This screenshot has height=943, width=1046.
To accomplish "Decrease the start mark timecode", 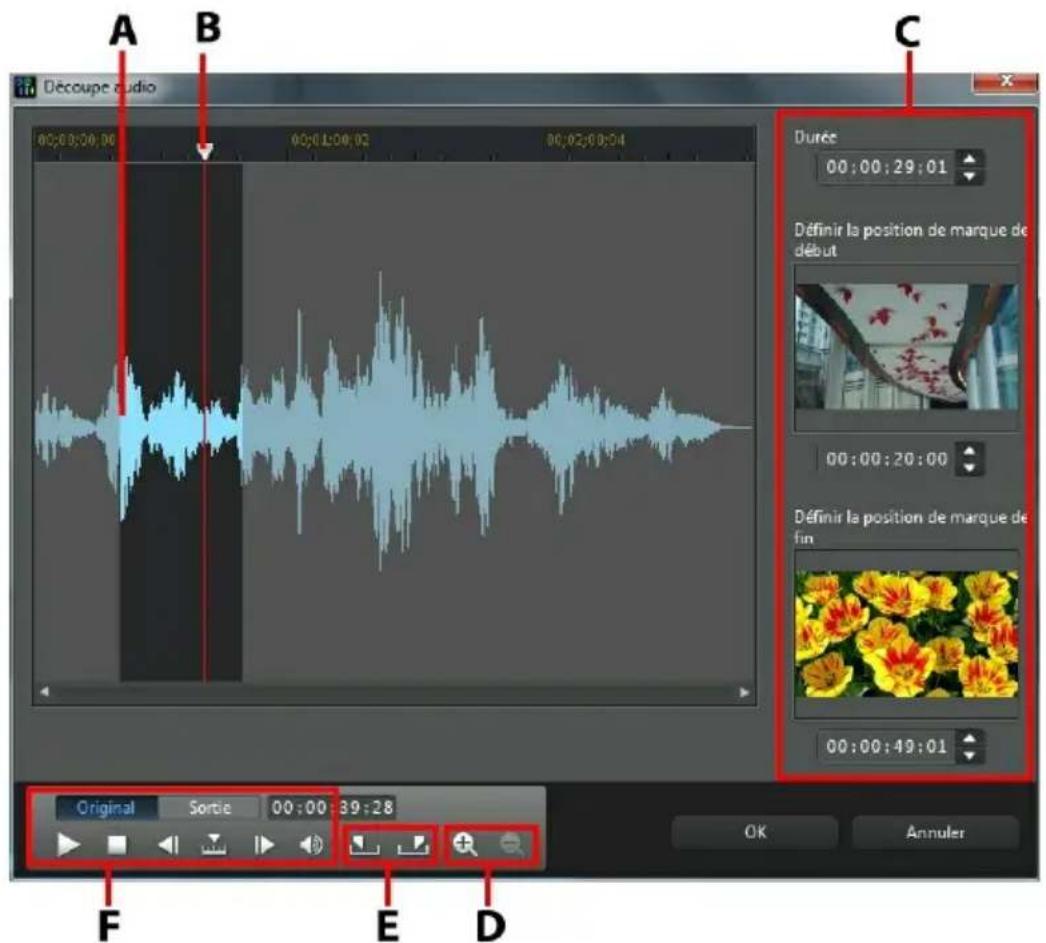I will click(970, 467).
